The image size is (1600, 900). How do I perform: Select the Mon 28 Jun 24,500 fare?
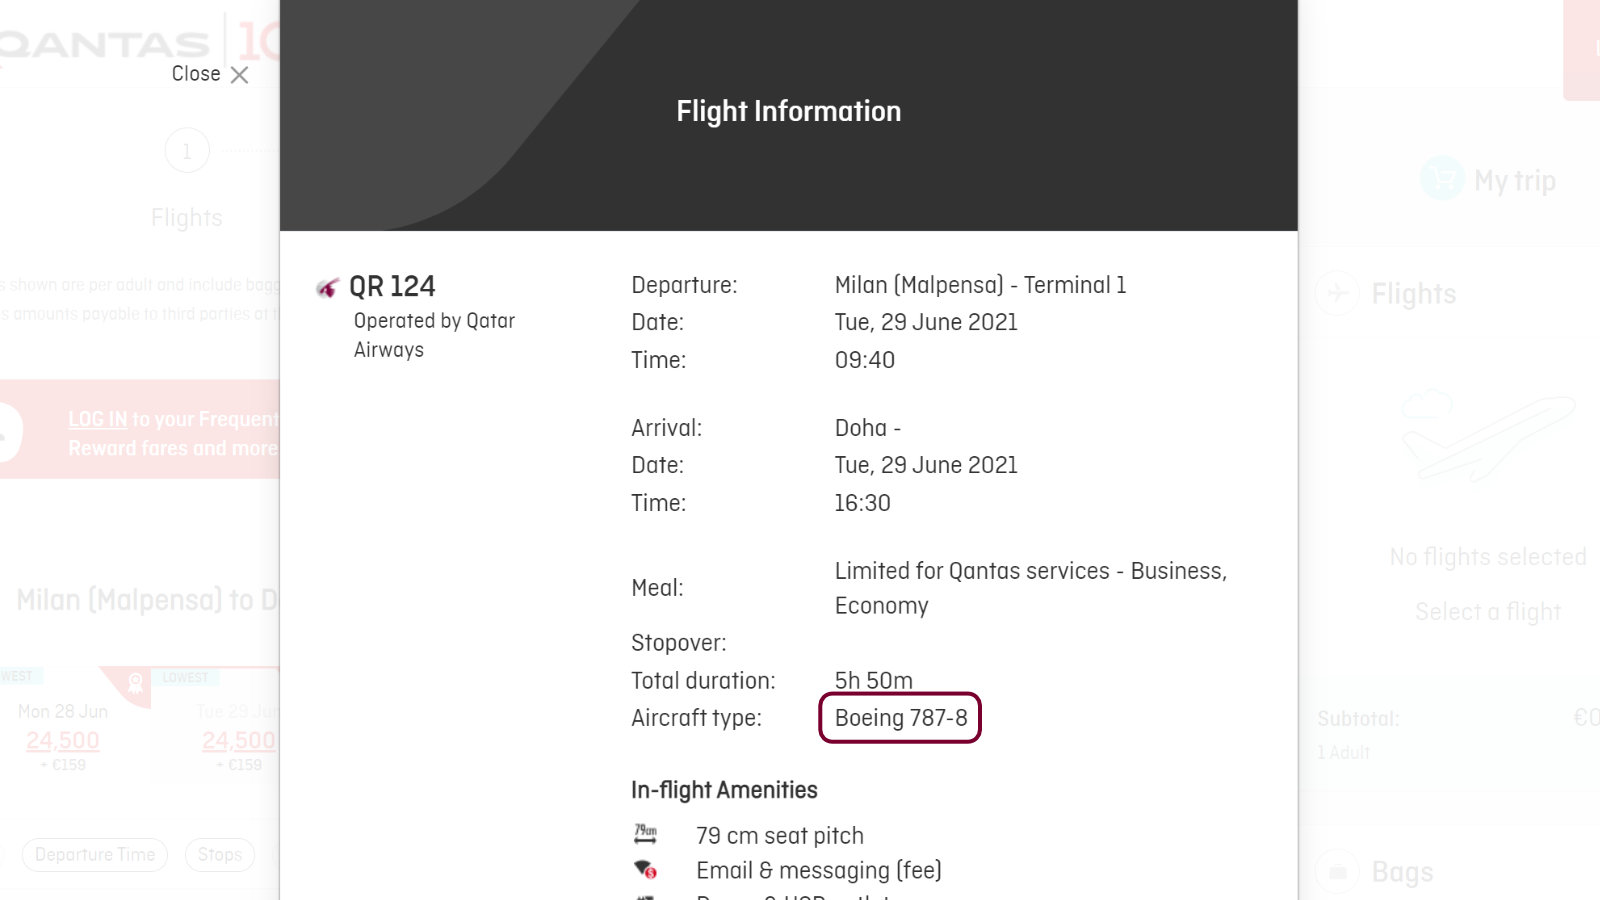coord(63,740)
